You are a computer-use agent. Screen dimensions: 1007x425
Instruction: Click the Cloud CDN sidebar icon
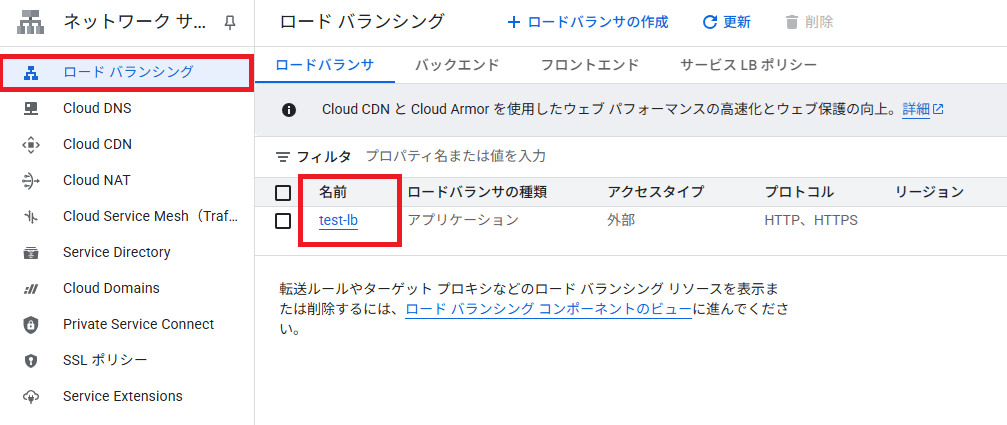click(x=30, y=144)
